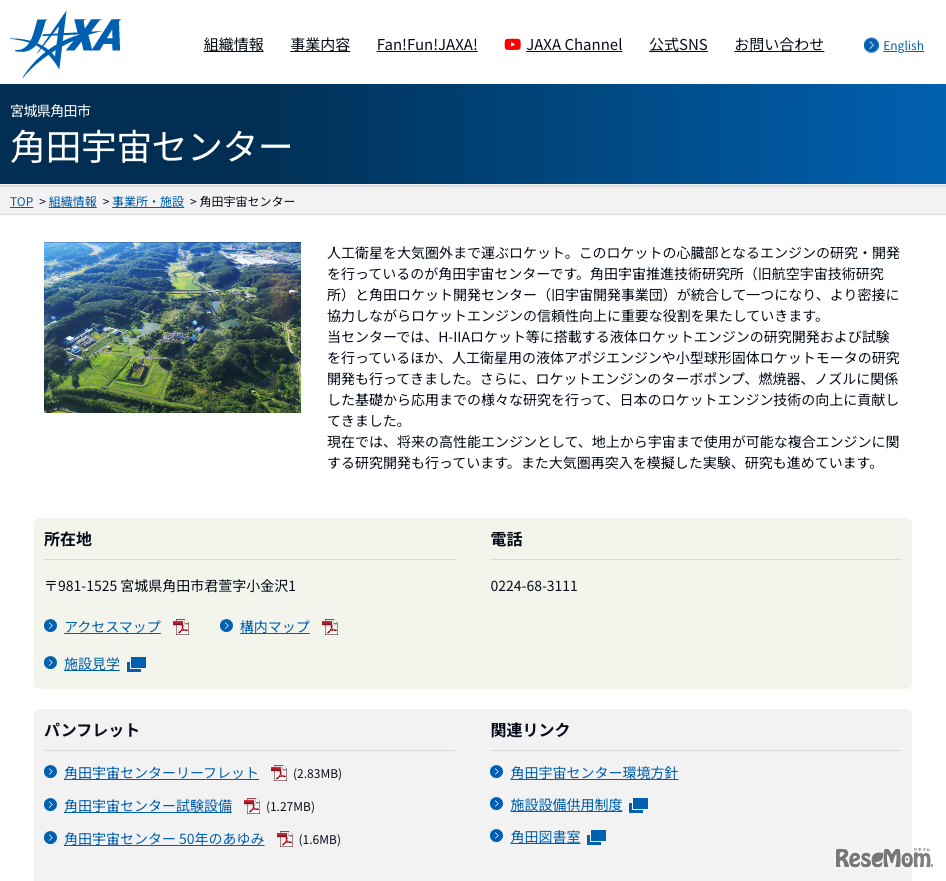Viewport: 946px width, 881px height.
Task: Click the PDF icon for 試験設備 1.27MB
Action: 252,806
